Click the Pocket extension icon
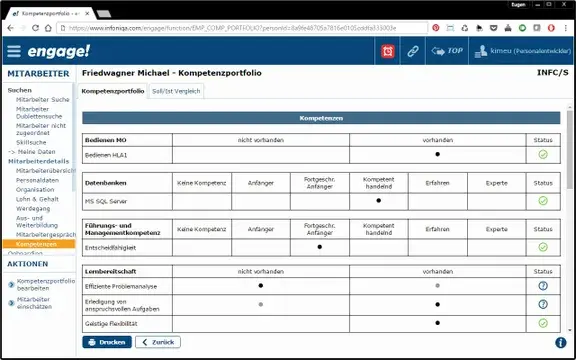Image resolution: width=576 pixels, height=360 pixels. click(494, 28)
